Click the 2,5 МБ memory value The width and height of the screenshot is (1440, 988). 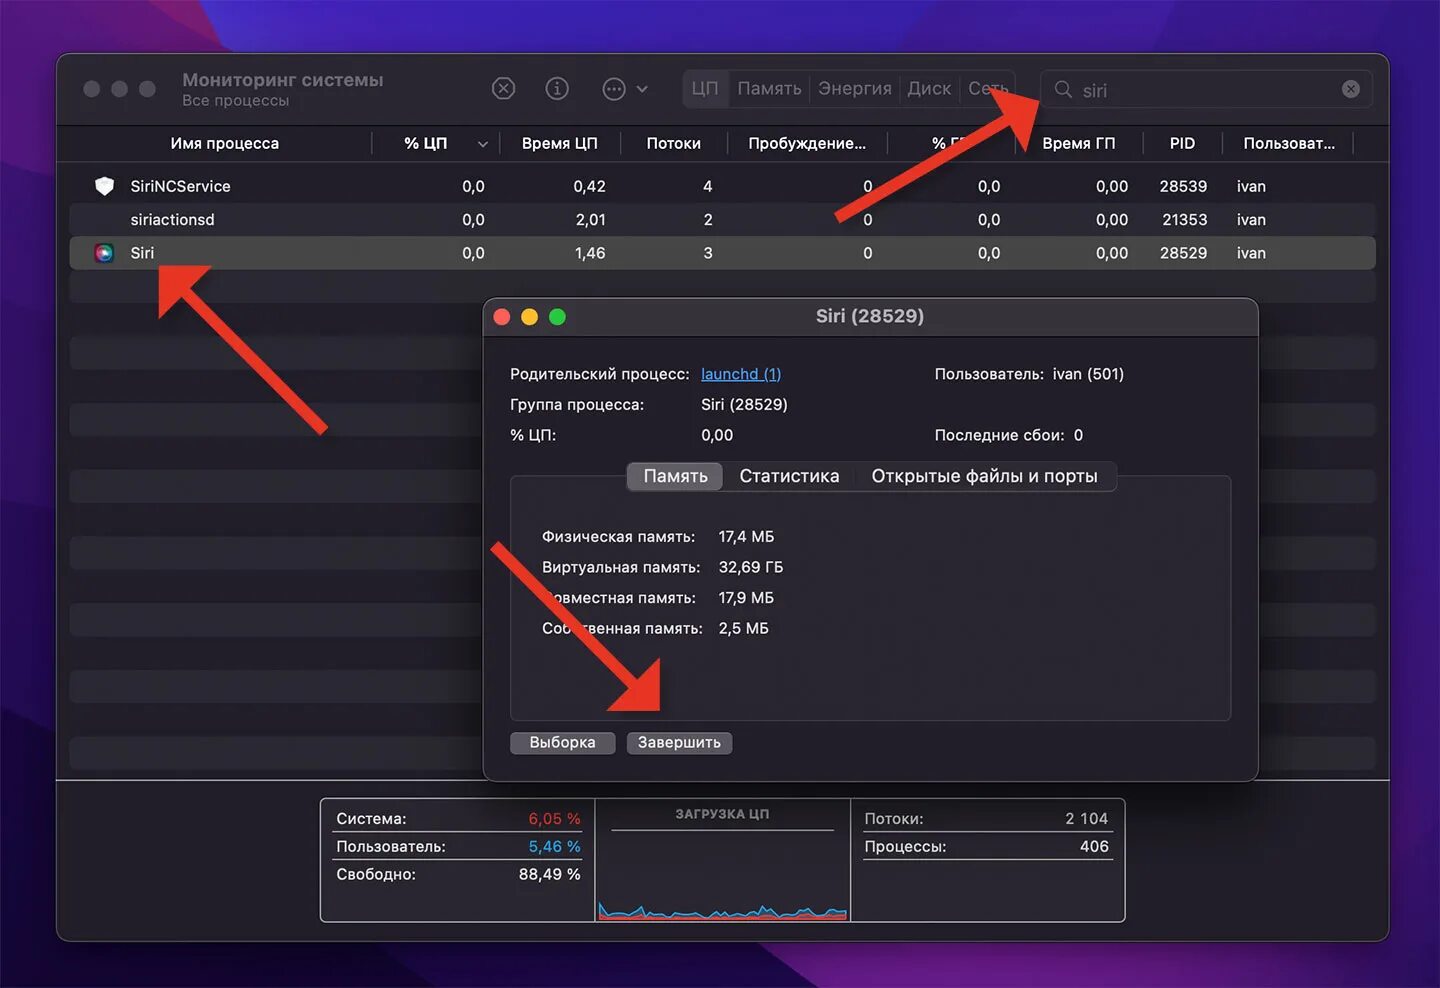coord(743,628)
